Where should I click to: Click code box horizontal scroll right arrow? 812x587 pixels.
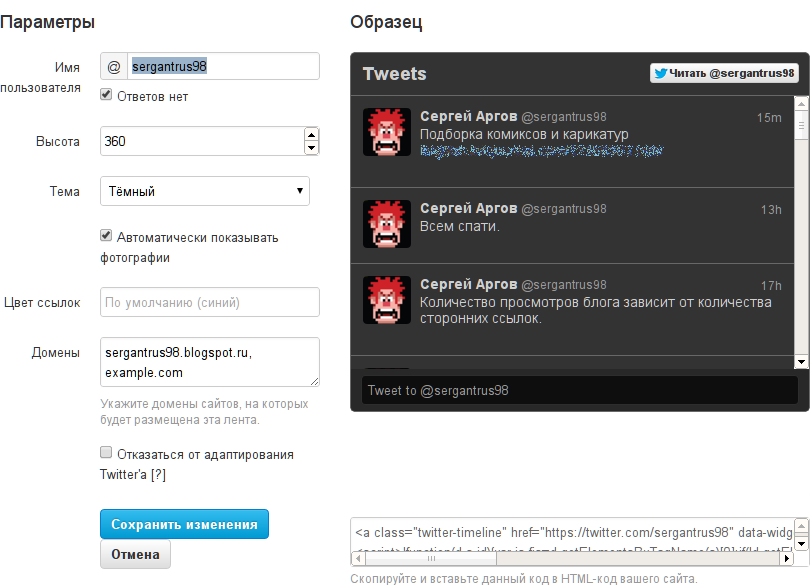click(787, 559)
